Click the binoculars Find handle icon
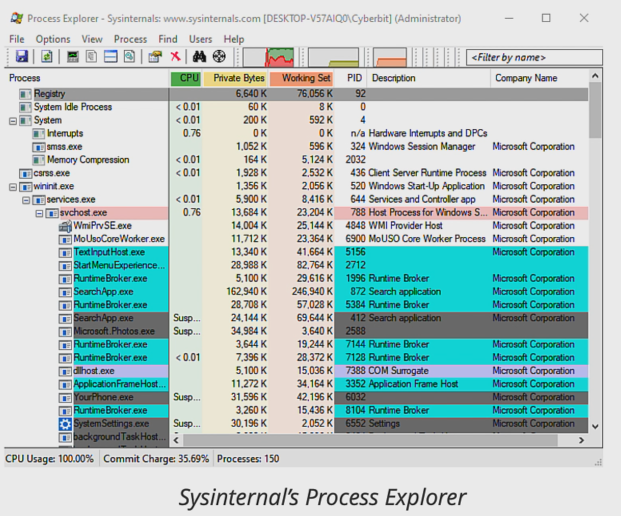621x516 pixels. (199, 57)
